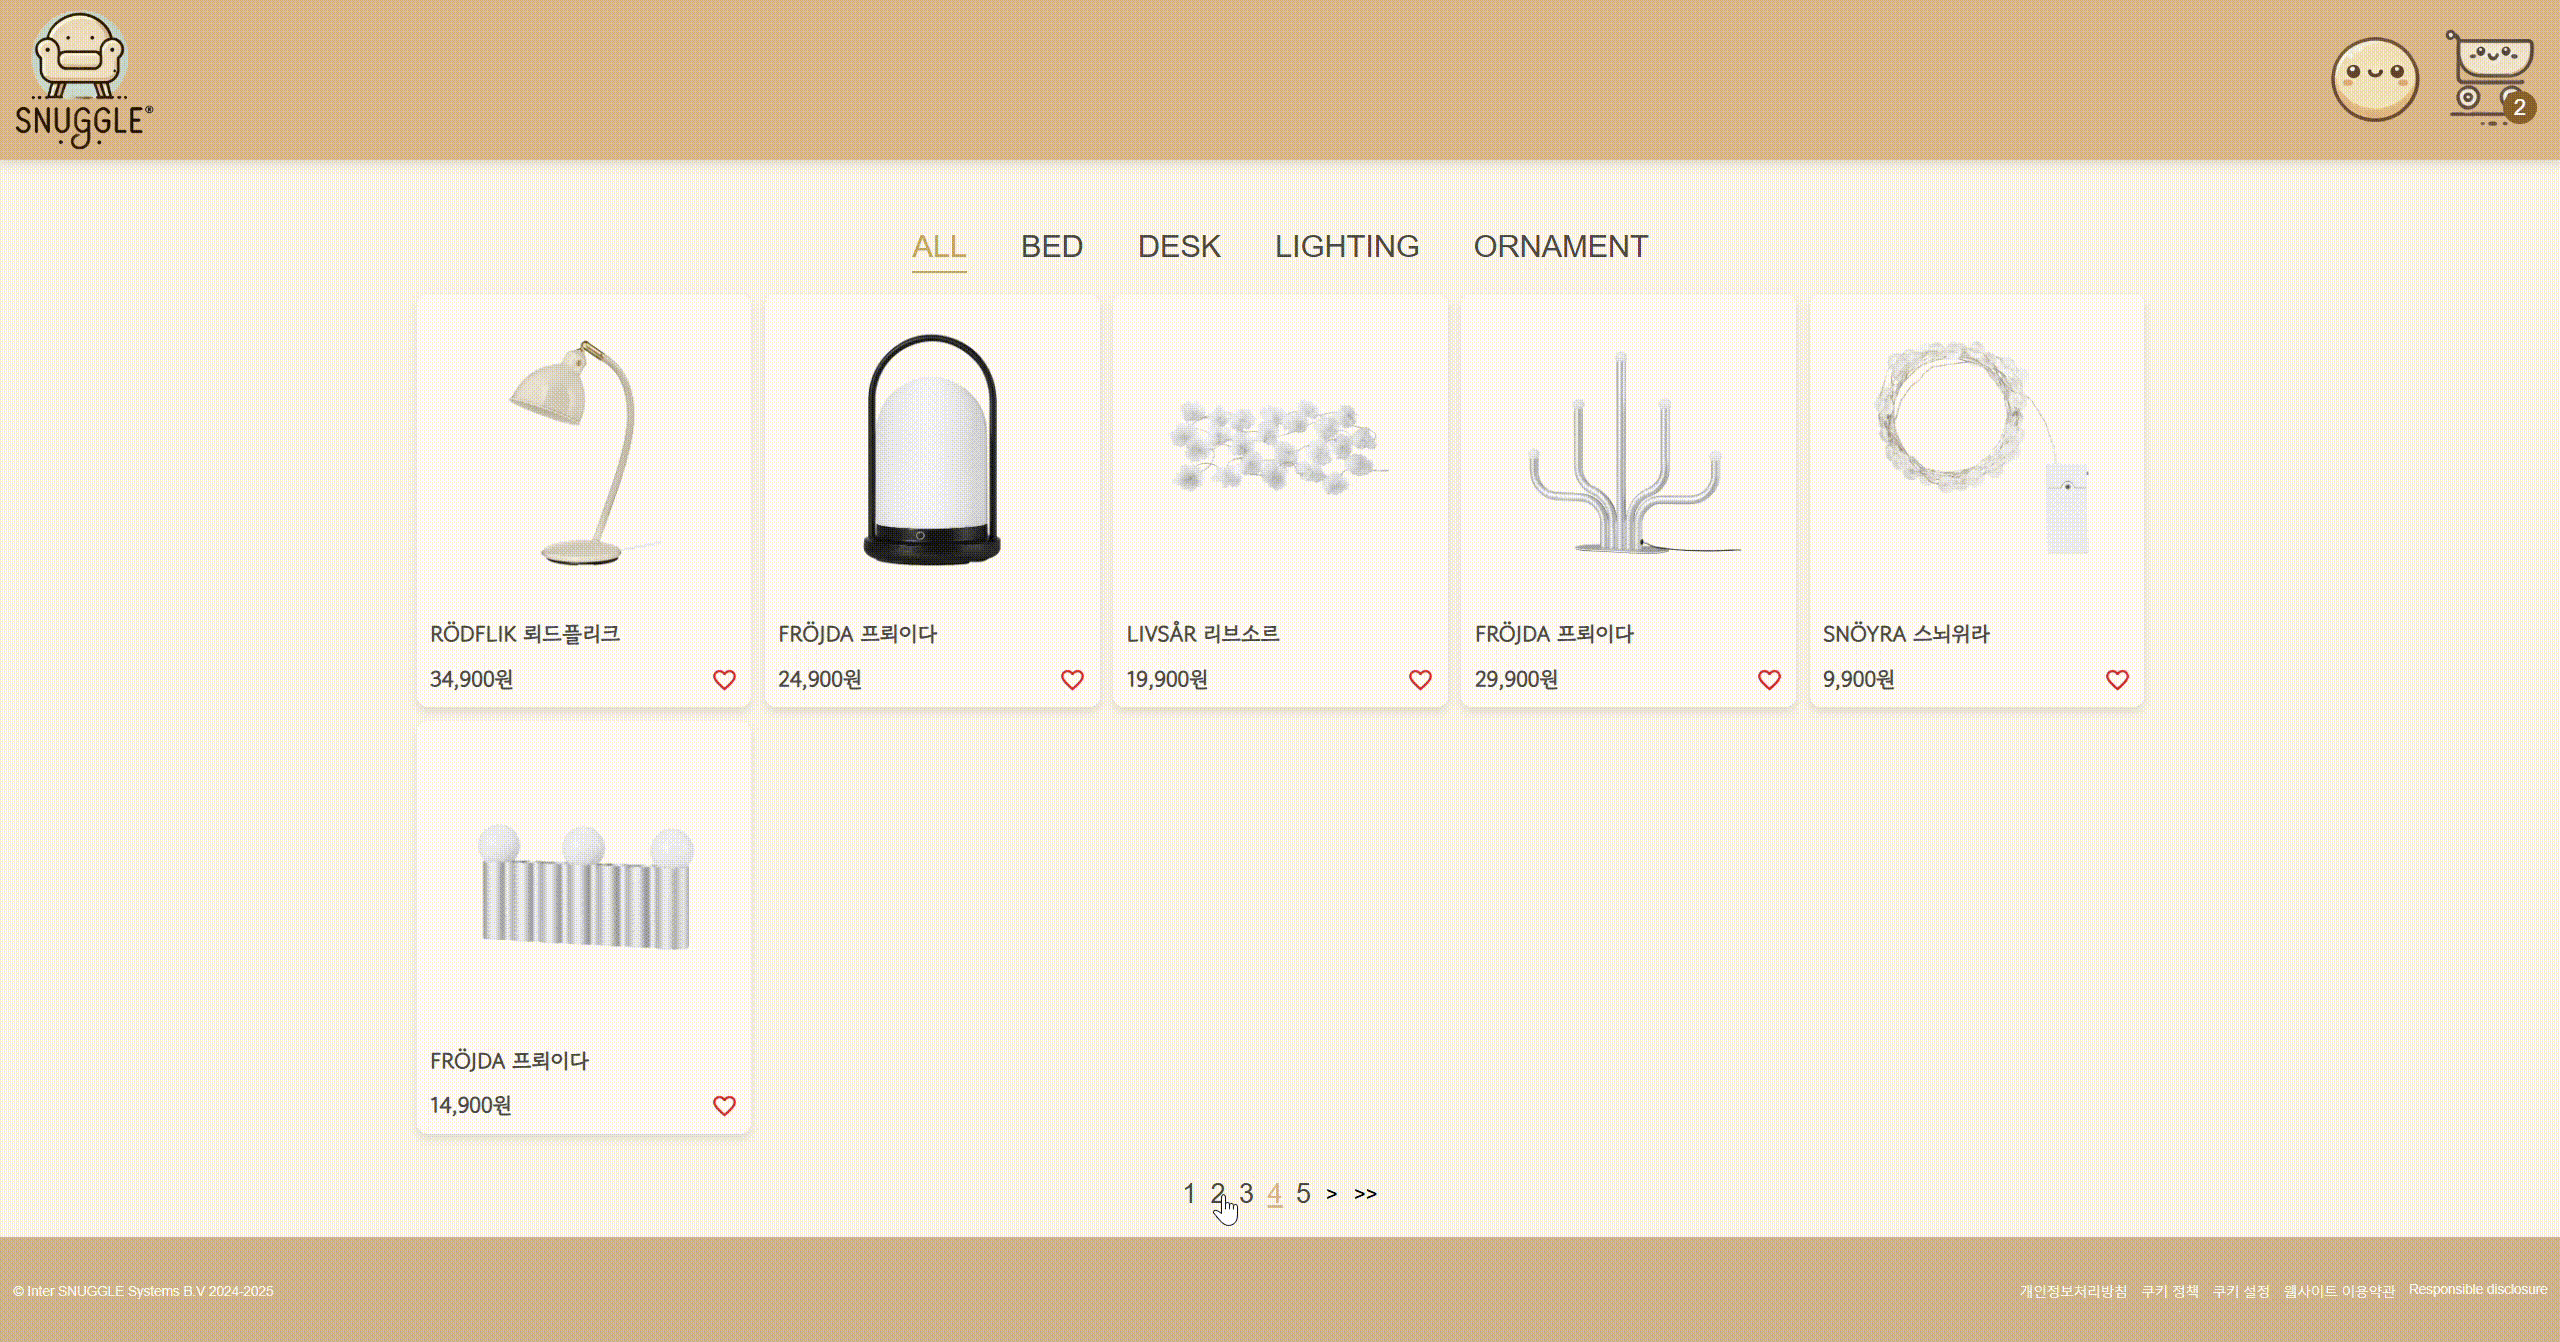This screenshot has height=1342, width=2560.
Task: Open Responsible disclosure footer link
Action: [x=2477, y=1290]
